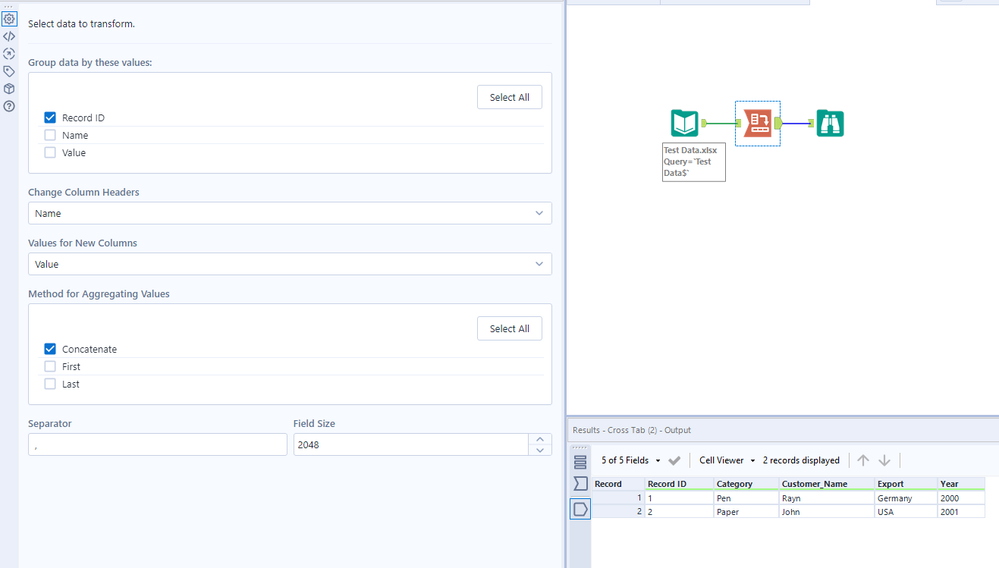Select the Browse binoculars tool on canvas
Screen dimensions: 999x568
pos(830,123)
